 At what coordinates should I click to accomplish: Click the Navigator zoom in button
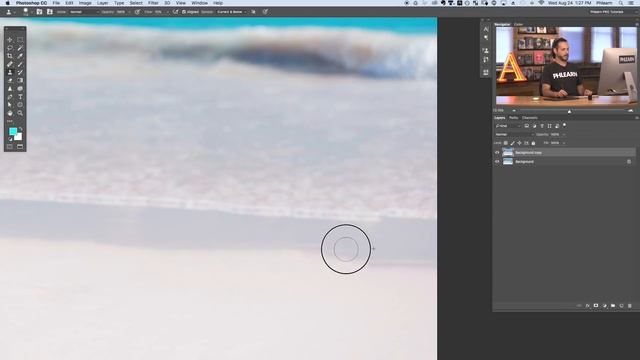631,111
